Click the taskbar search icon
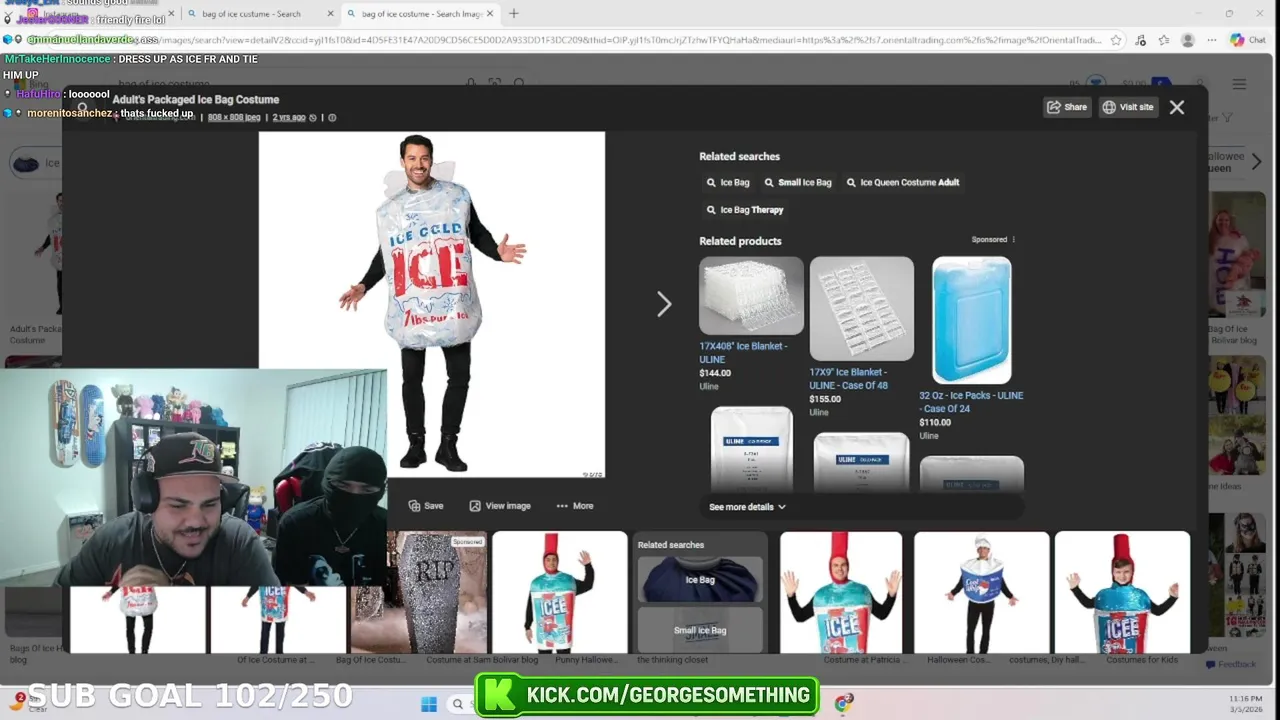This screenshot has height=720, width=1280. click(458, 704)
